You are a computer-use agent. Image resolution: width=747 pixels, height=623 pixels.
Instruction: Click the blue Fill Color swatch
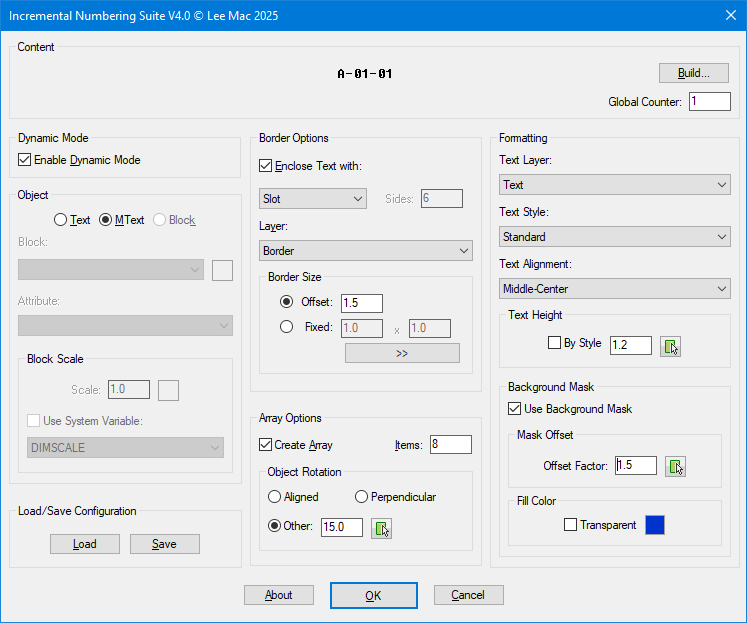[x=655, y=525]
